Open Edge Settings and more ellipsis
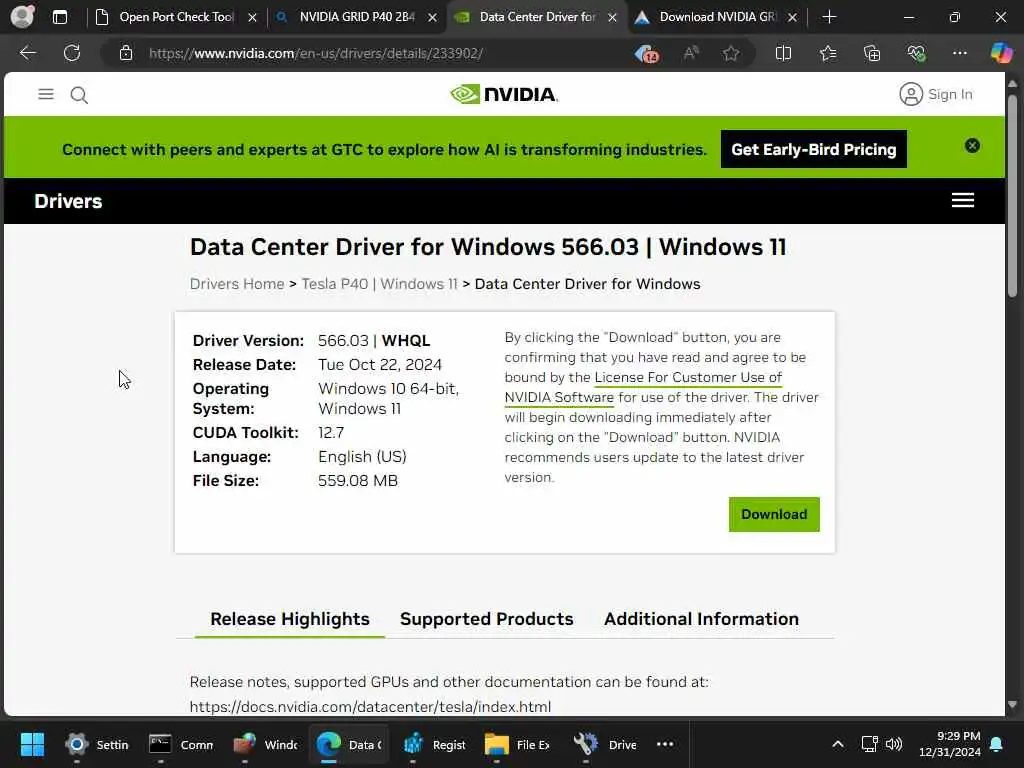Screen dimensions: 1024x768 click(959, 53)
